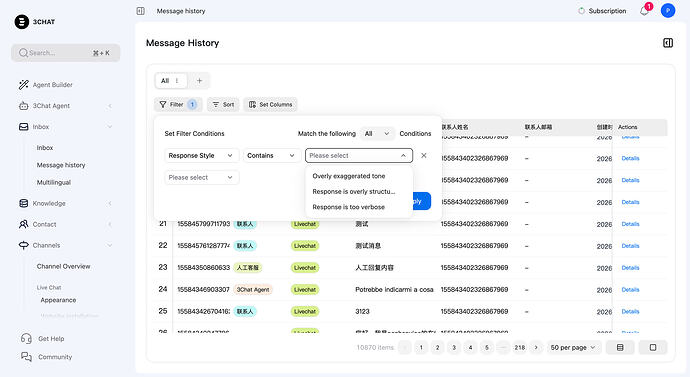Screen dimensions: 690x377
Task: Open Live Chat Appearance
Action: [x=58, y=300]
